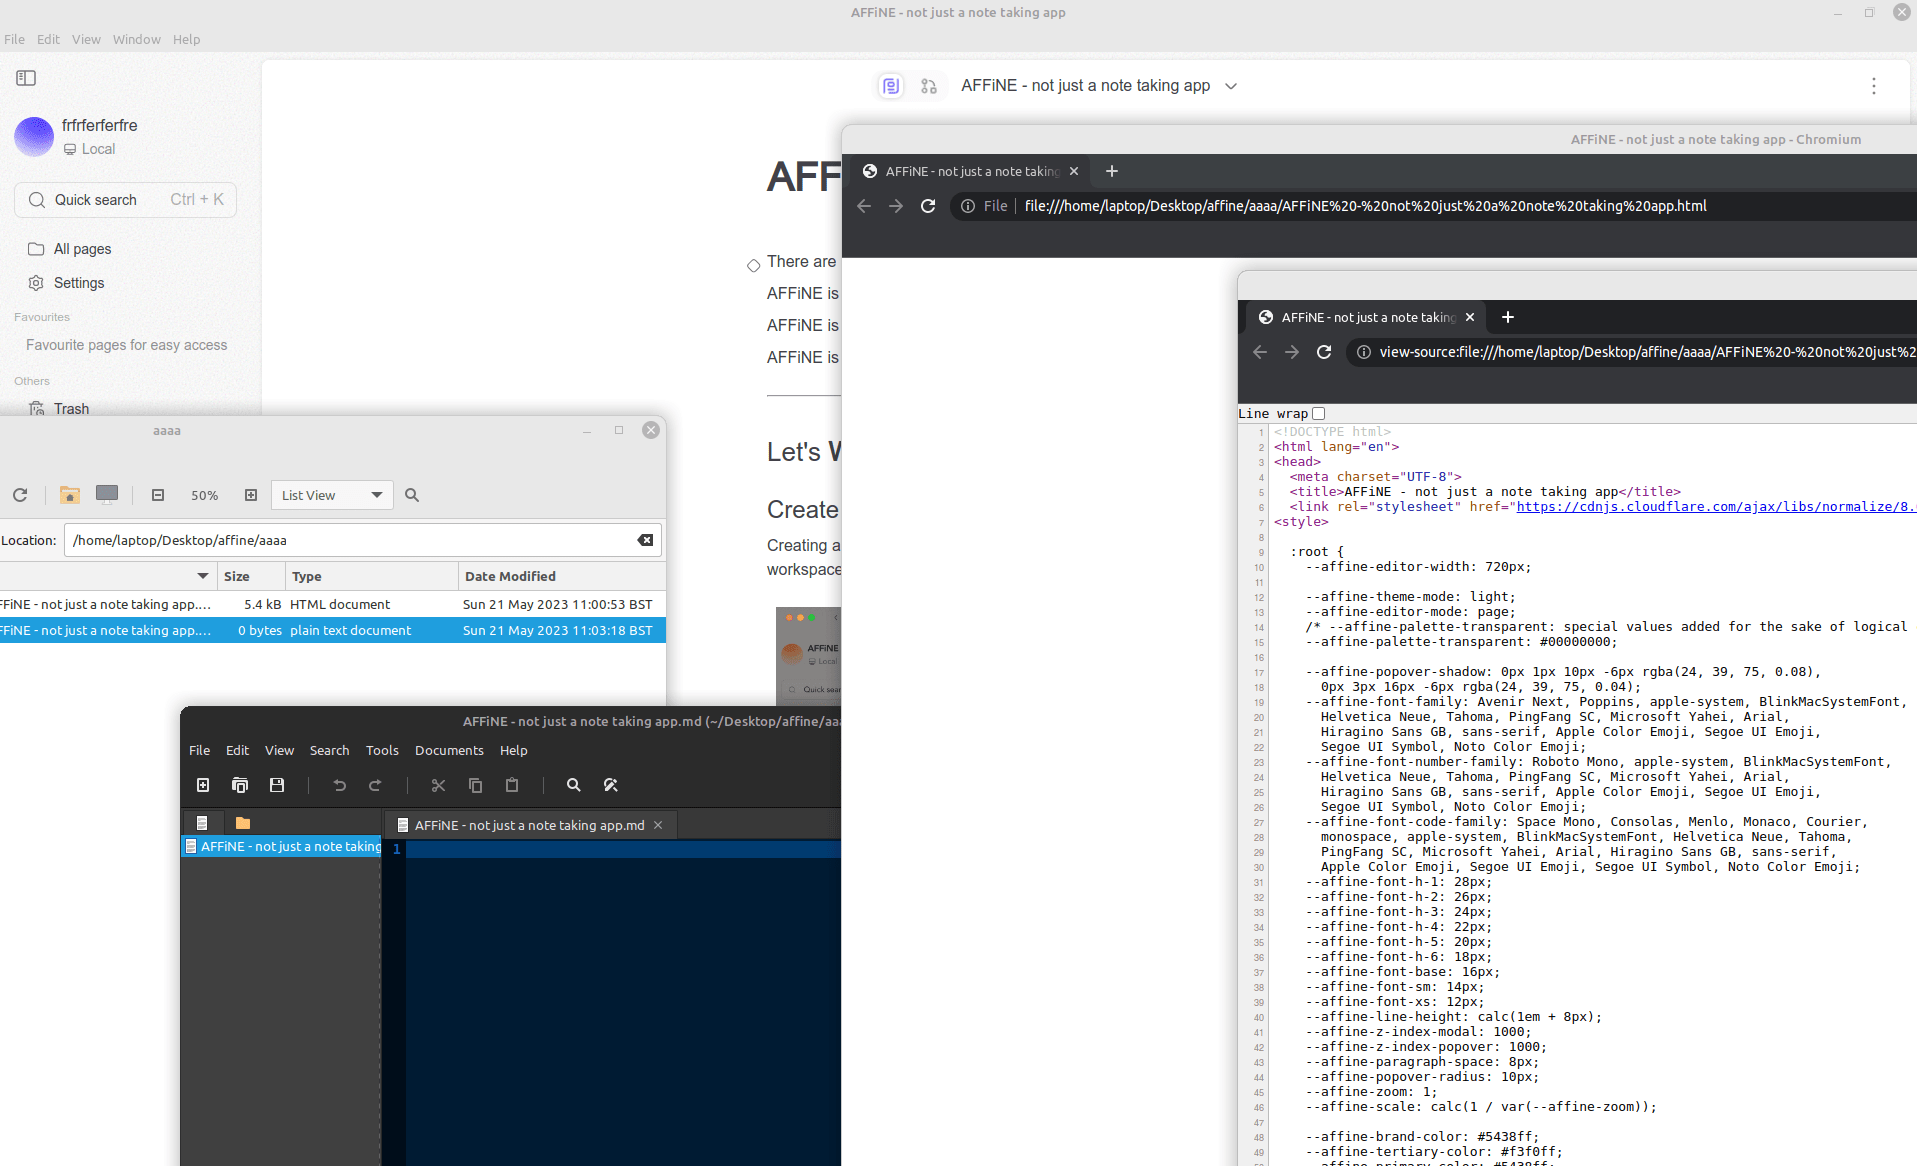Image resolution: width=1917 pixels, height=1166 pixels.
Task: Show the File Browser side pane tab
Action: point(242,823)
